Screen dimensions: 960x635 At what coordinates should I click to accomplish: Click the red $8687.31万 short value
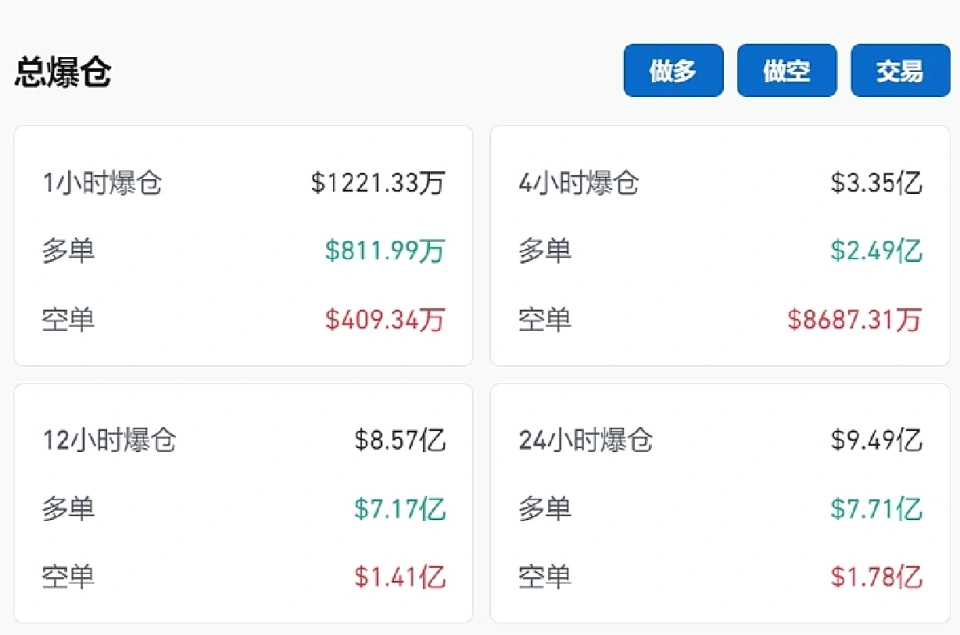point(854,320)
